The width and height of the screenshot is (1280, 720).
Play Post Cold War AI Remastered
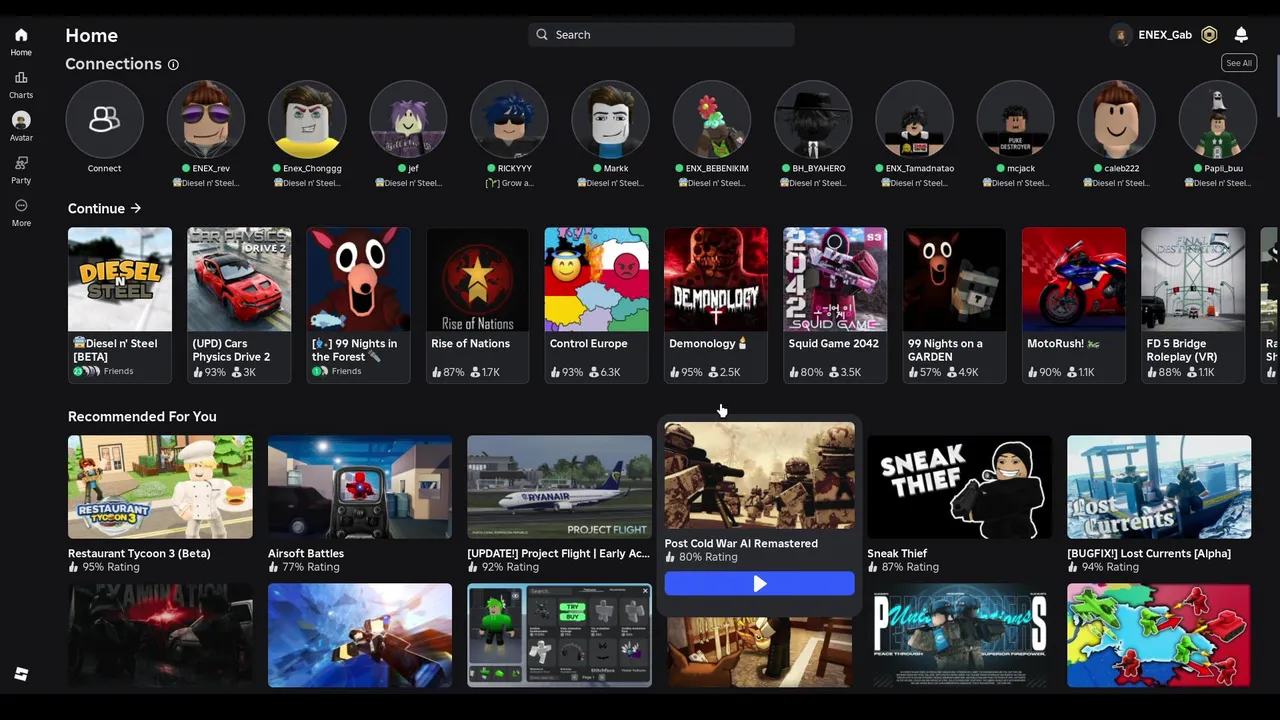point(759,584)
